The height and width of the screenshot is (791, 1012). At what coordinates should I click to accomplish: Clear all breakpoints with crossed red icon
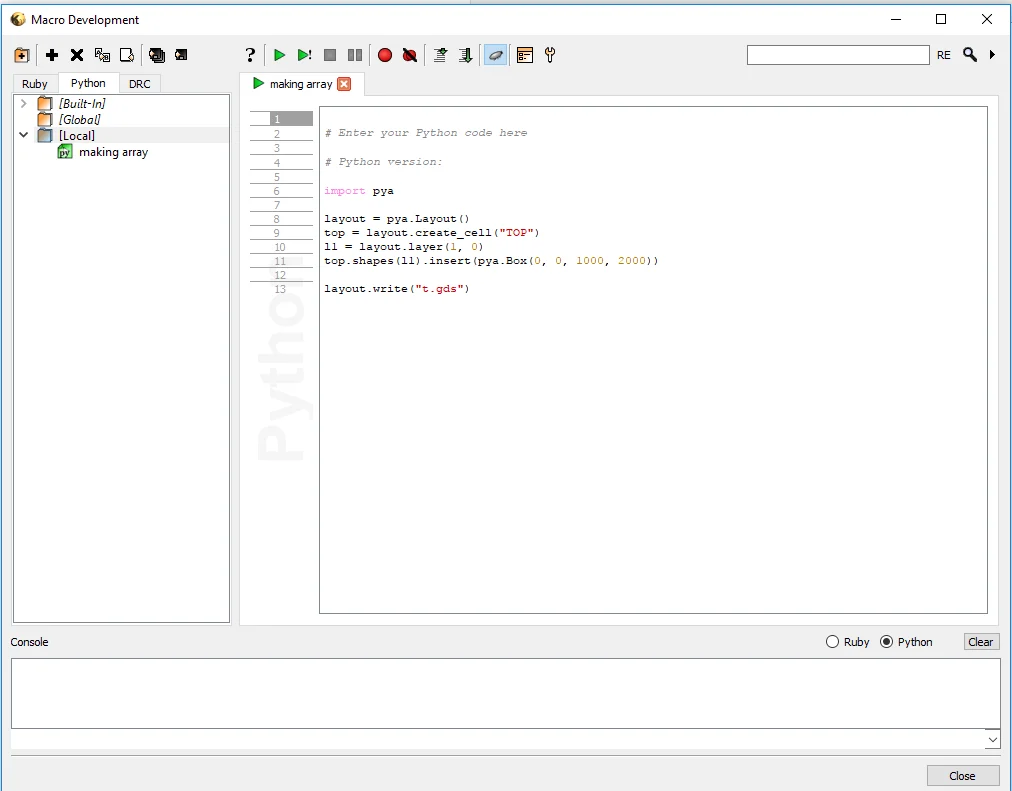pyautogui.click(x=410, y=55)
